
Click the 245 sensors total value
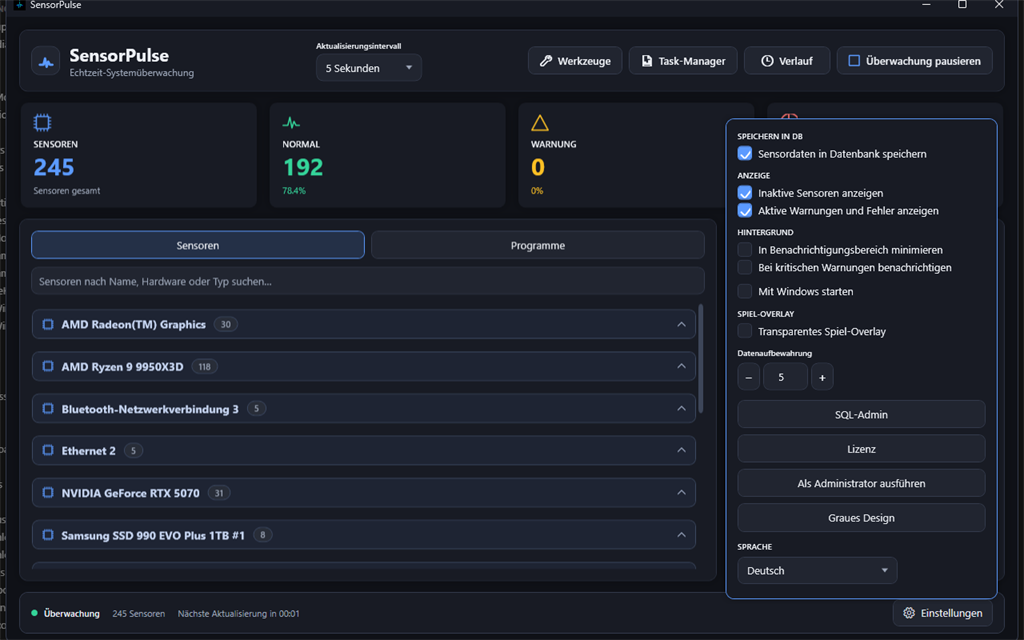point(54,167)
